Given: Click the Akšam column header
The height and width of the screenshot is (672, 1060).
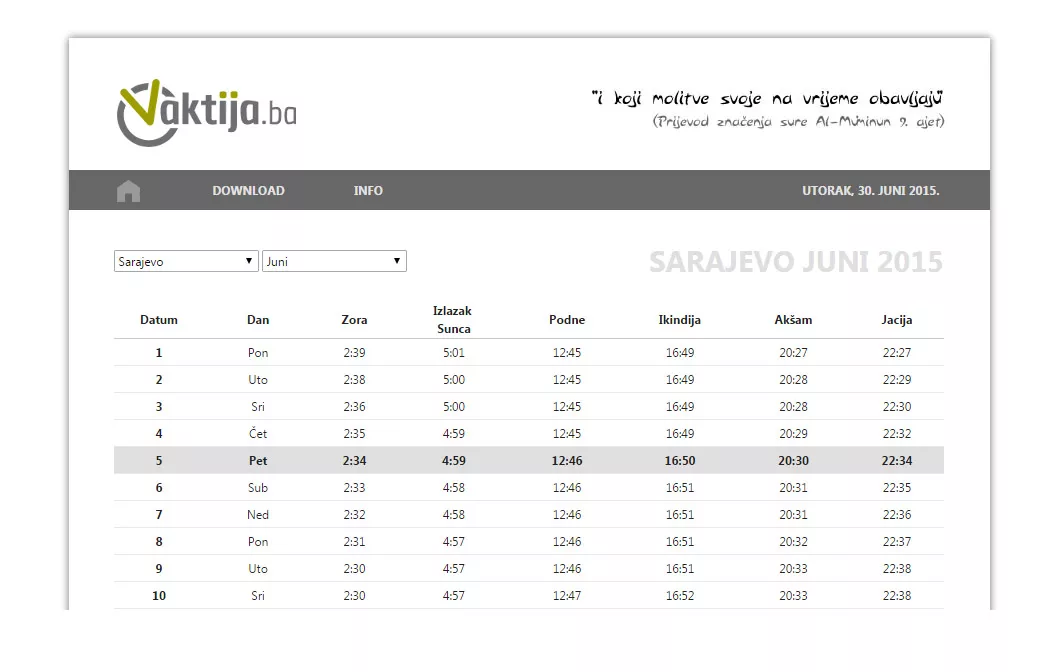Looking at the screenshot, I should point(792,321).
